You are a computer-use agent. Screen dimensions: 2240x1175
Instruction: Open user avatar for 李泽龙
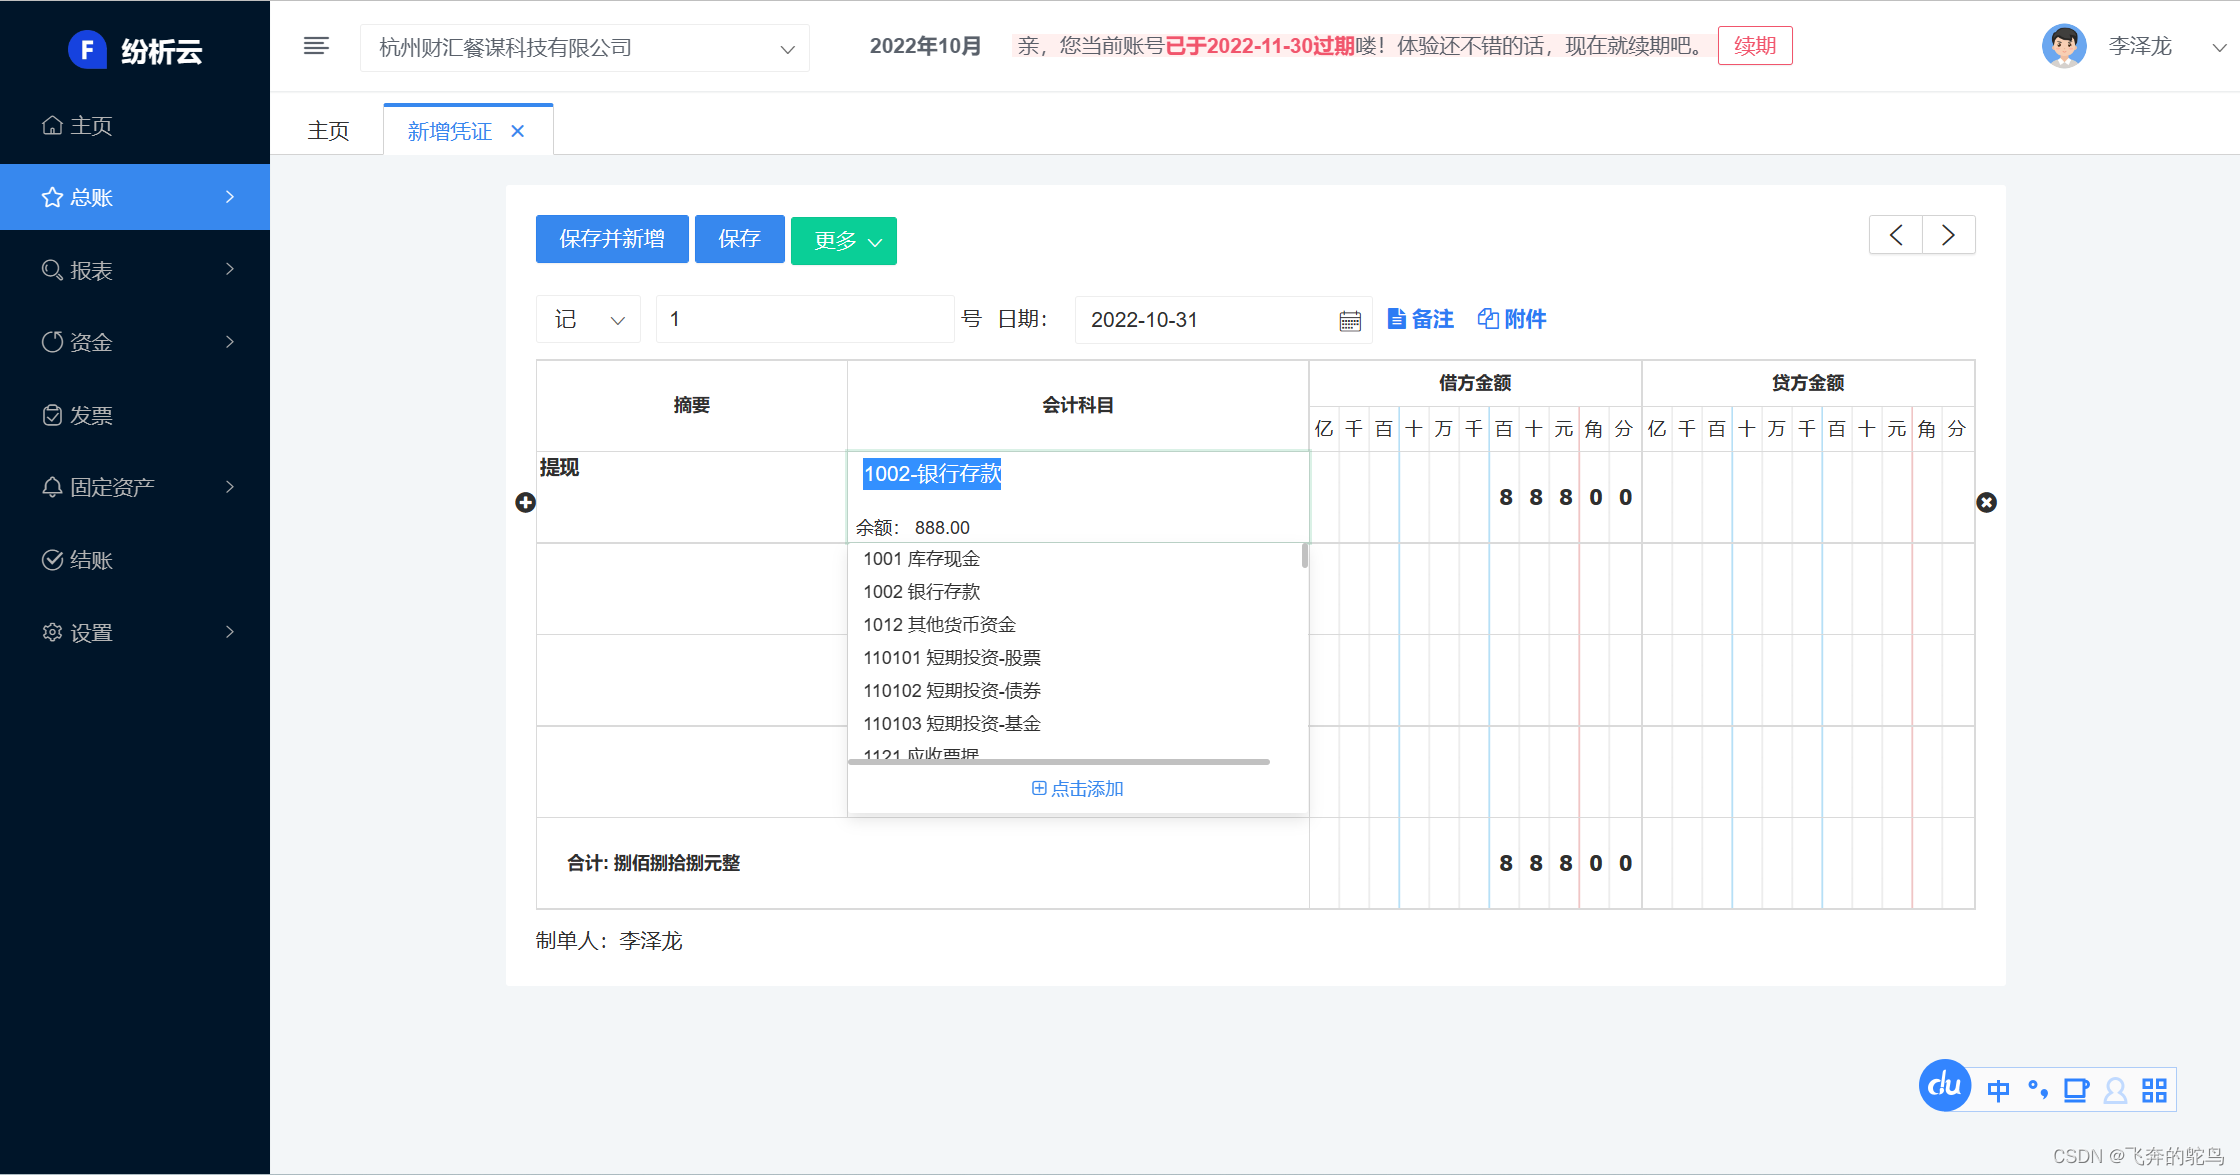click(x=2064, y=46)
